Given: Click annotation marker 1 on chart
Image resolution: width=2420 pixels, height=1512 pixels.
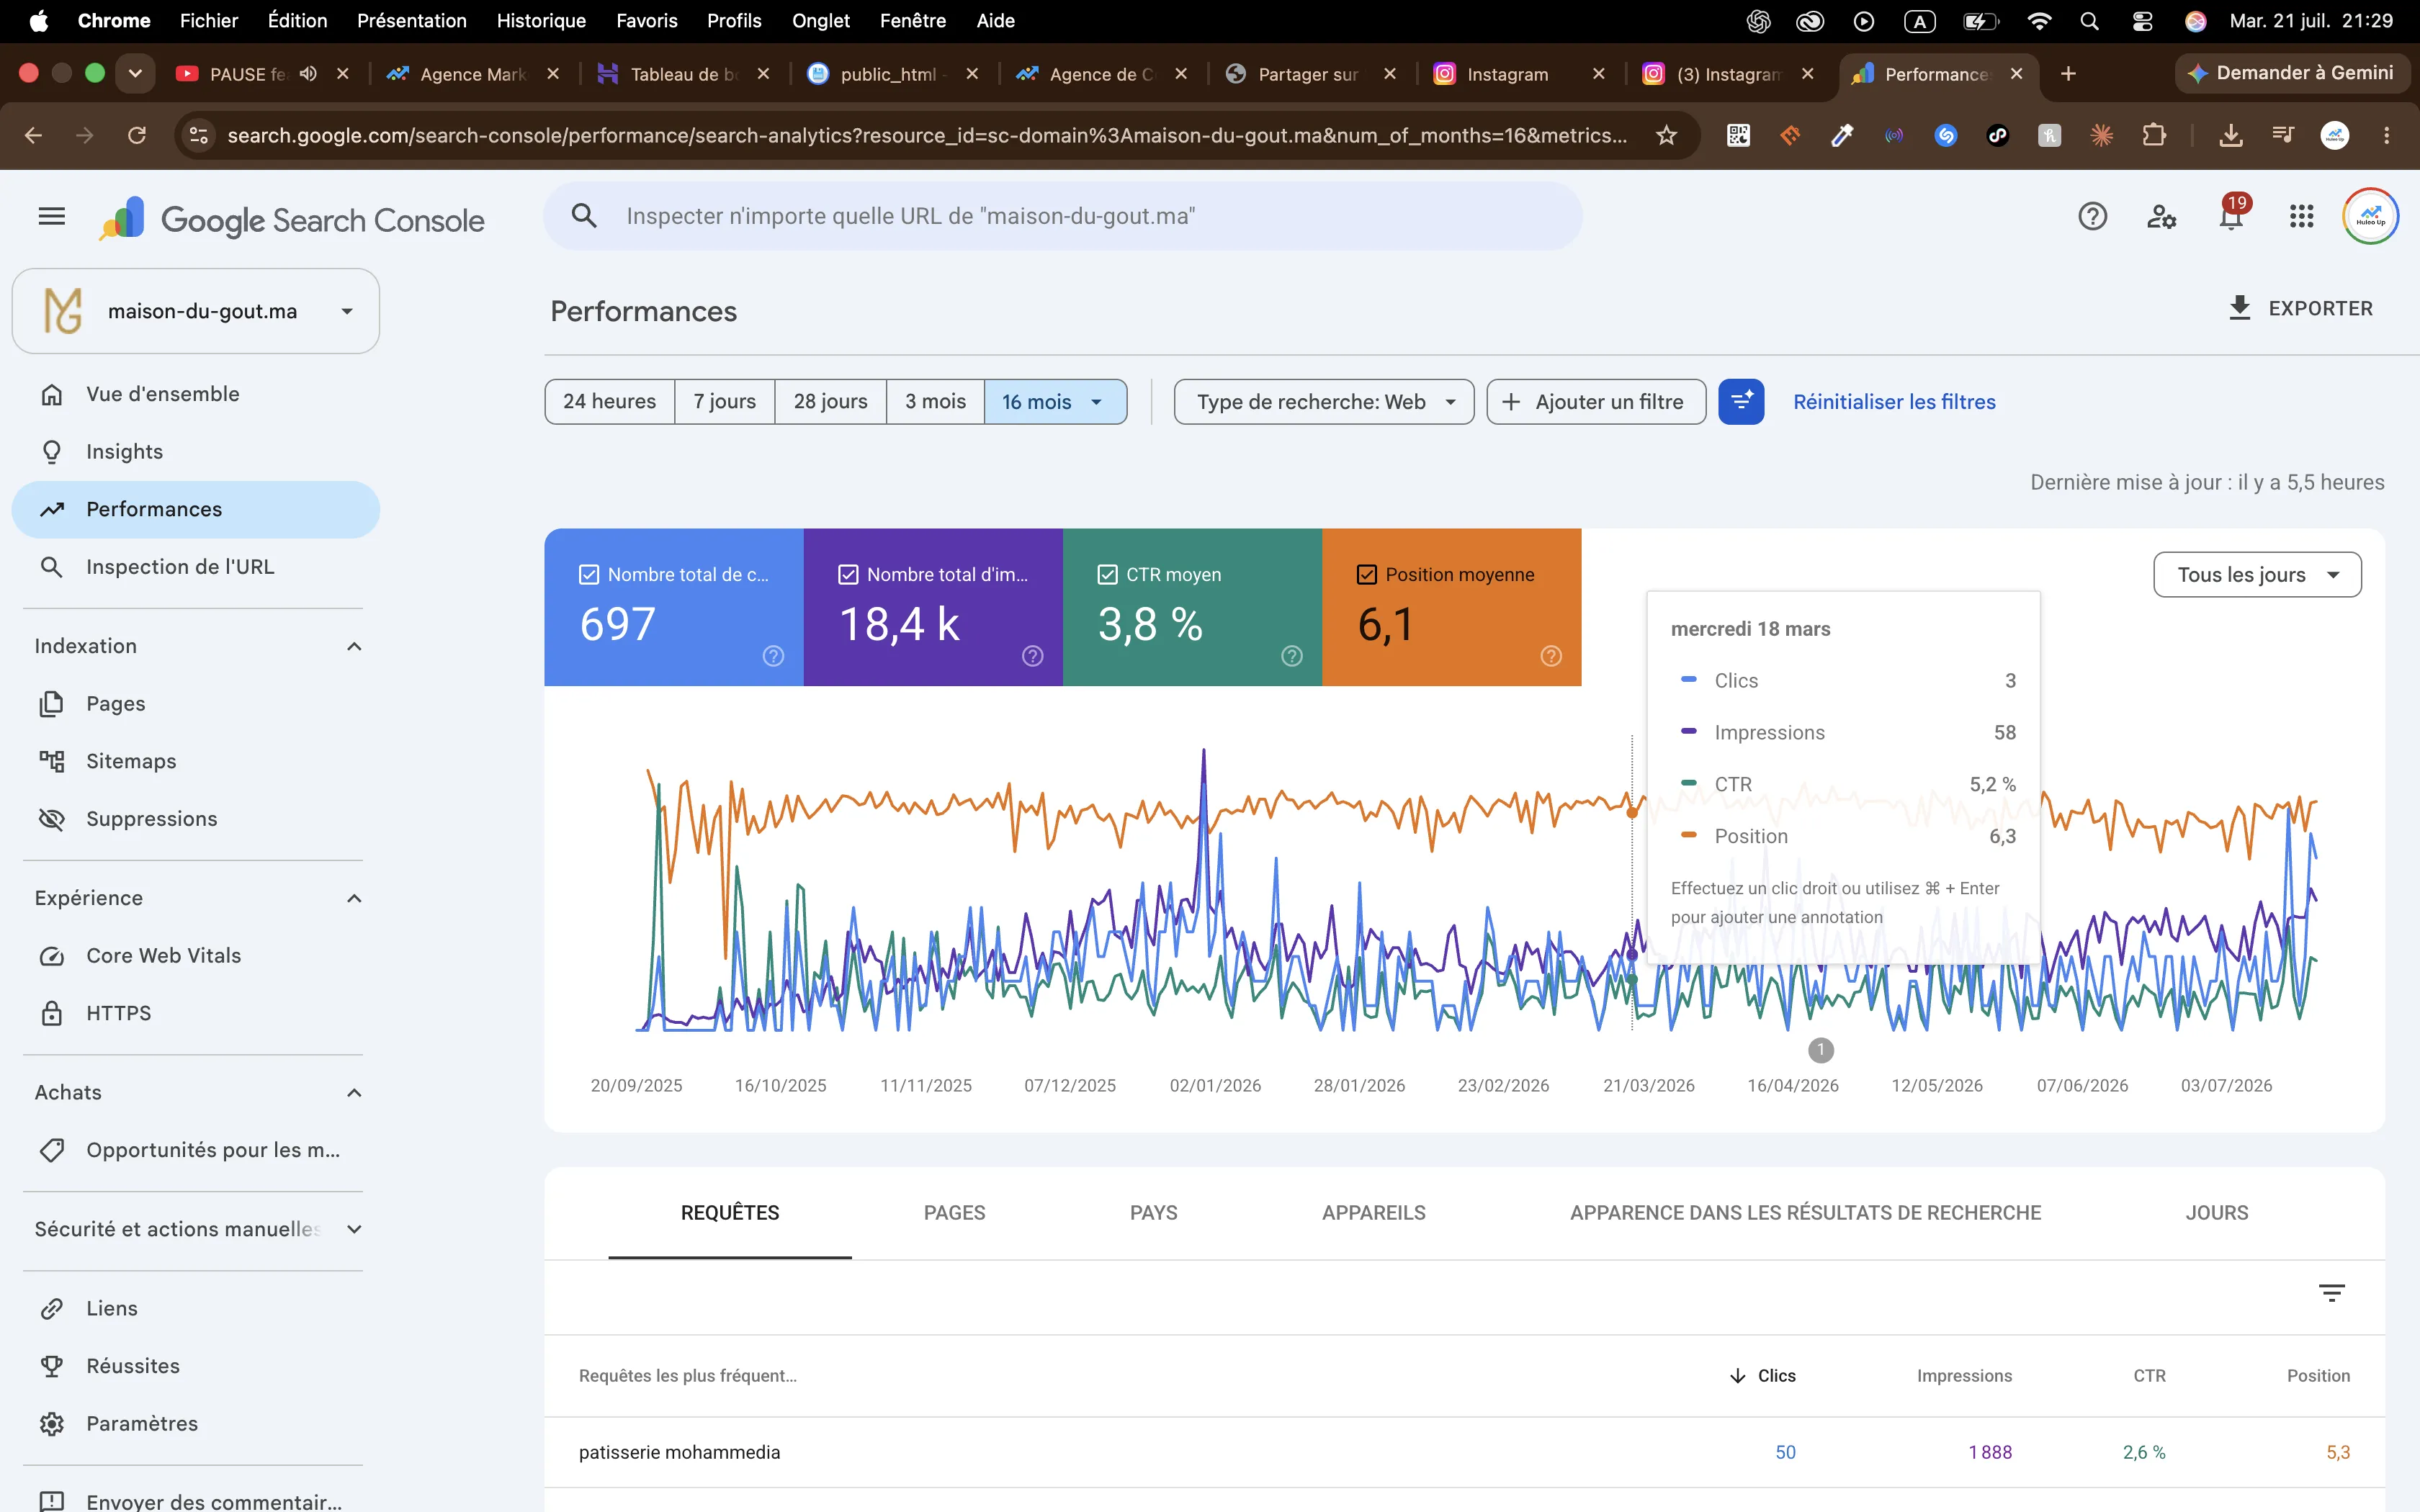Looking at the screenshot, I should point(1821,1050).
